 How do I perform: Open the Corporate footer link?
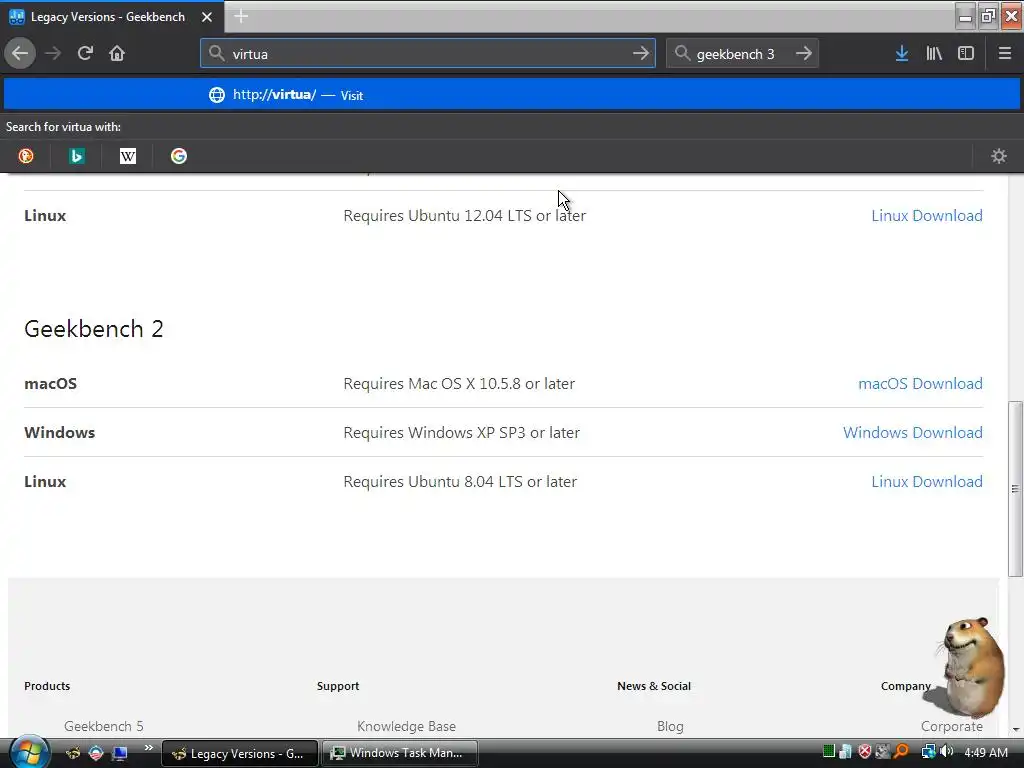(x=952, y=726)
